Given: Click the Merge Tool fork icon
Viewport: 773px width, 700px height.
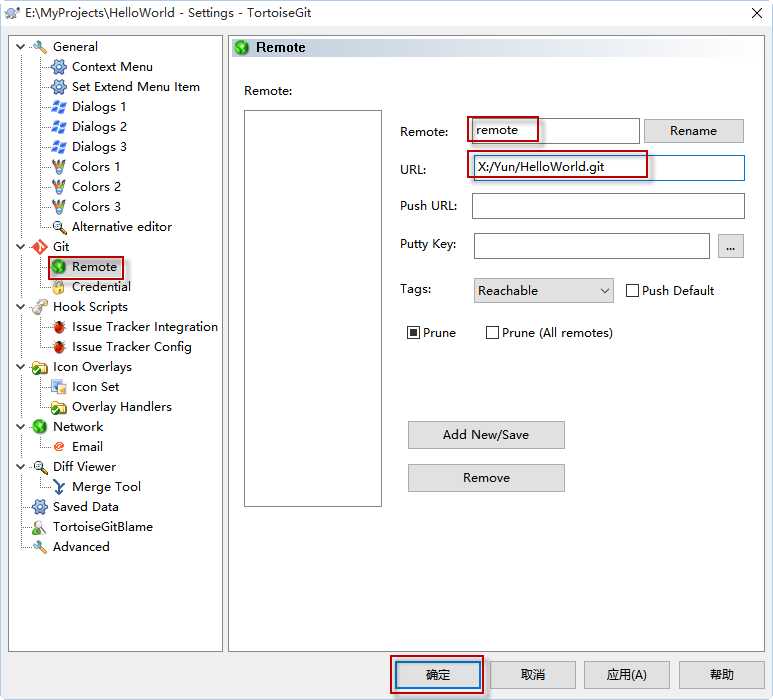Looking at the screenshot, I should coord(59,487).
